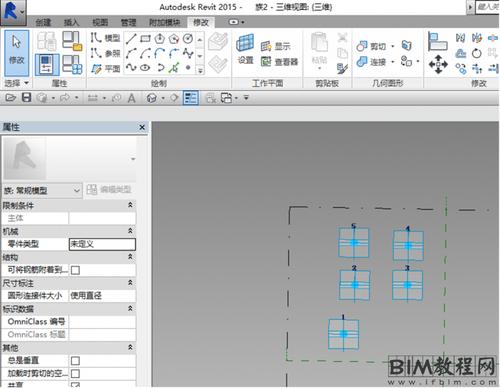Image resolution: width=500 pixels, height=388 pixels.
Task: Select the Mirror Pick Axis tool
Action: point(461,38)
